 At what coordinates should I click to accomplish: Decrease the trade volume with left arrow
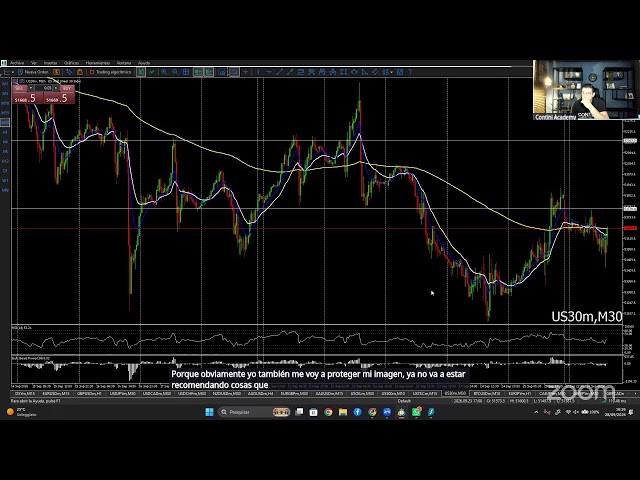pos(30,88)
